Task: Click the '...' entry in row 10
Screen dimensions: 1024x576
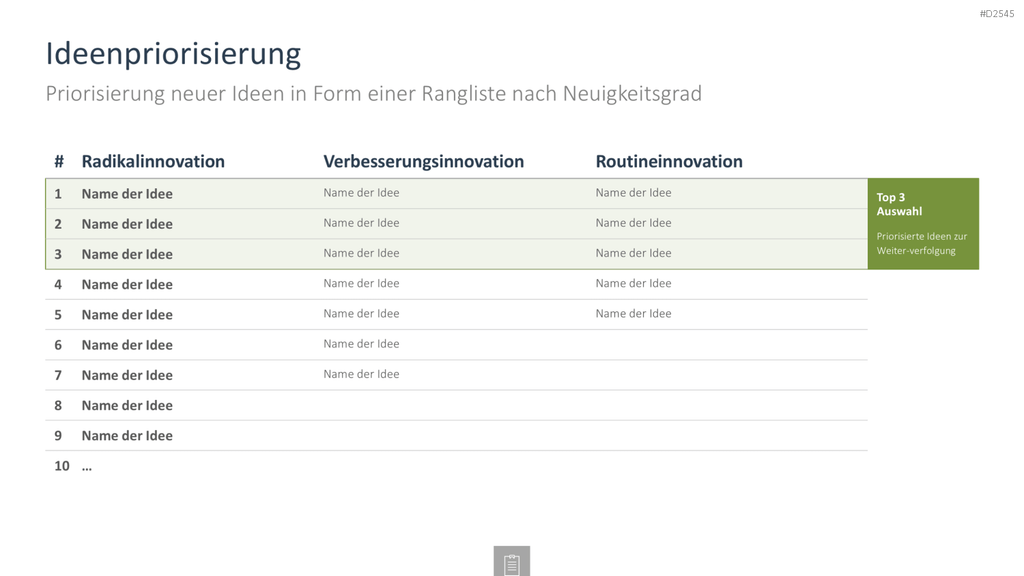Action: click(x=87, y=468)
